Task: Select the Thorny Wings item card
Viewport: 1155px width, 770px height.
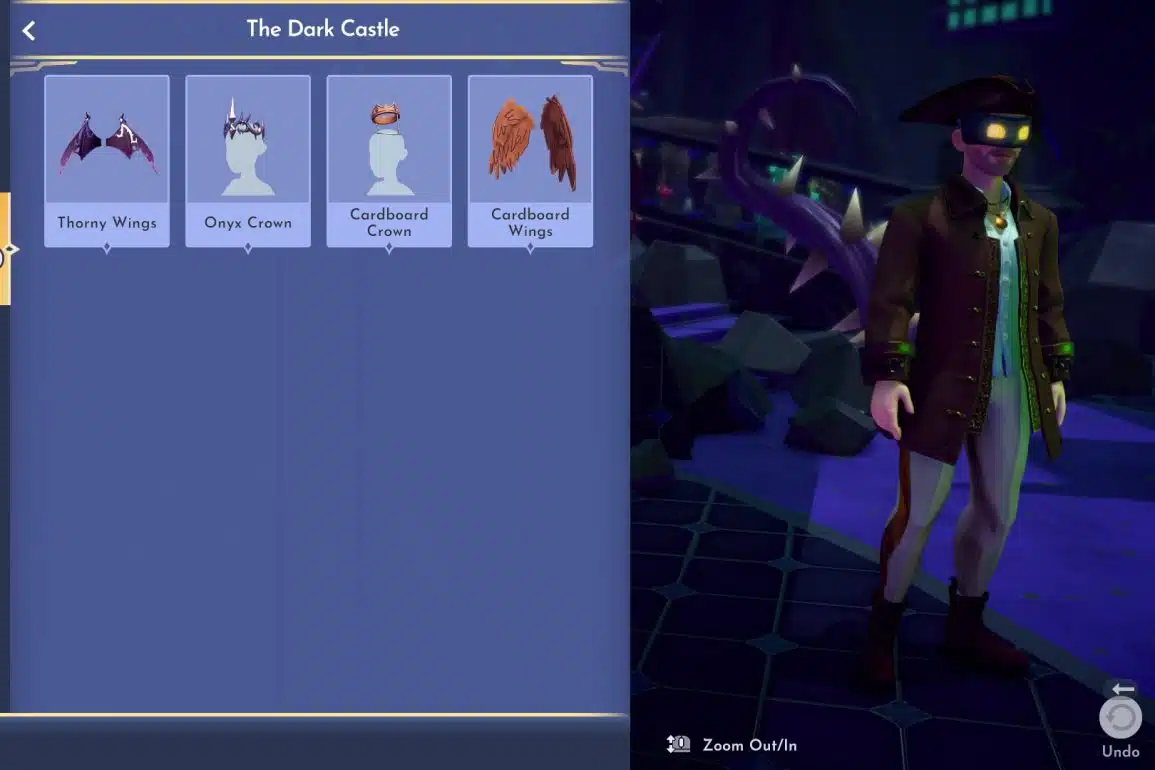Action: (x=107, y=161)
